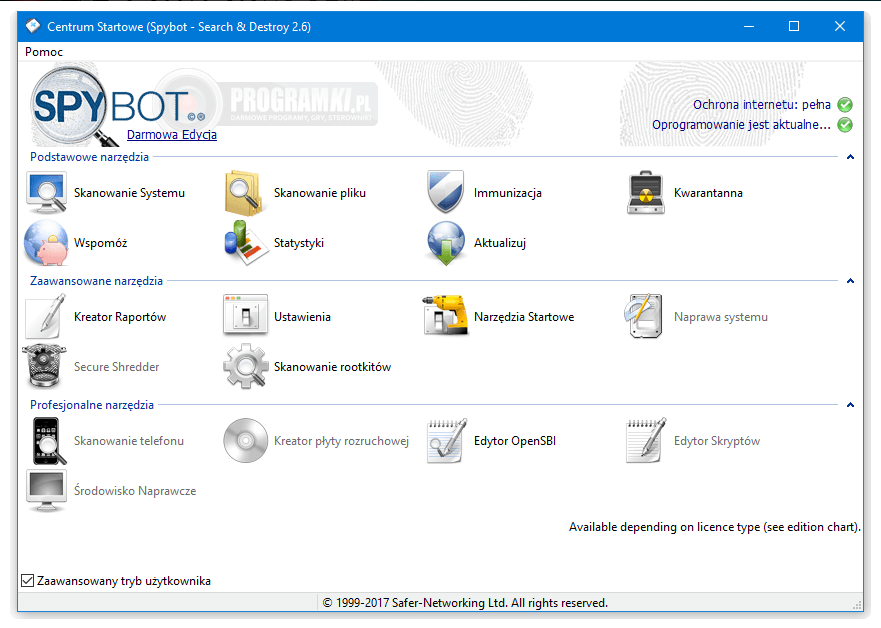Open the Skanowanie Systemu monitor icon

point(47,193)
